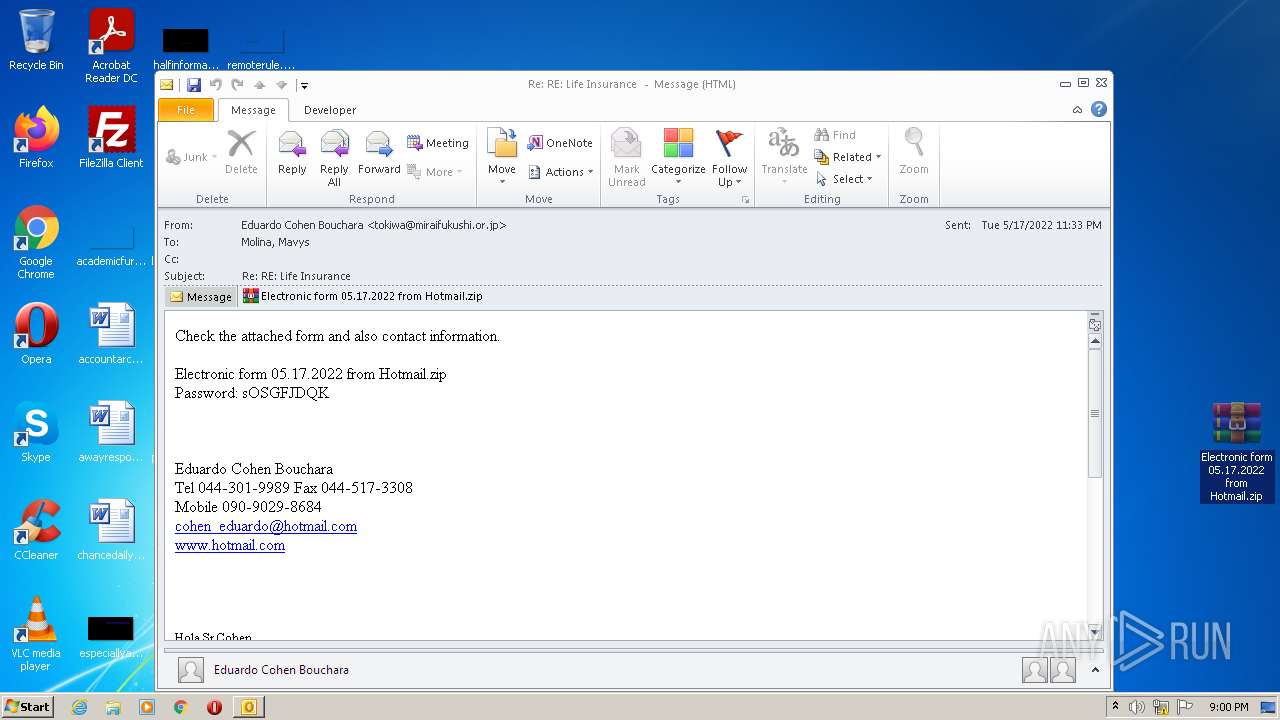This screenshot has height=720, width=1280.
Task: Click Eduardo Cohen Bouchara contact photo
Action: (190, 670)
